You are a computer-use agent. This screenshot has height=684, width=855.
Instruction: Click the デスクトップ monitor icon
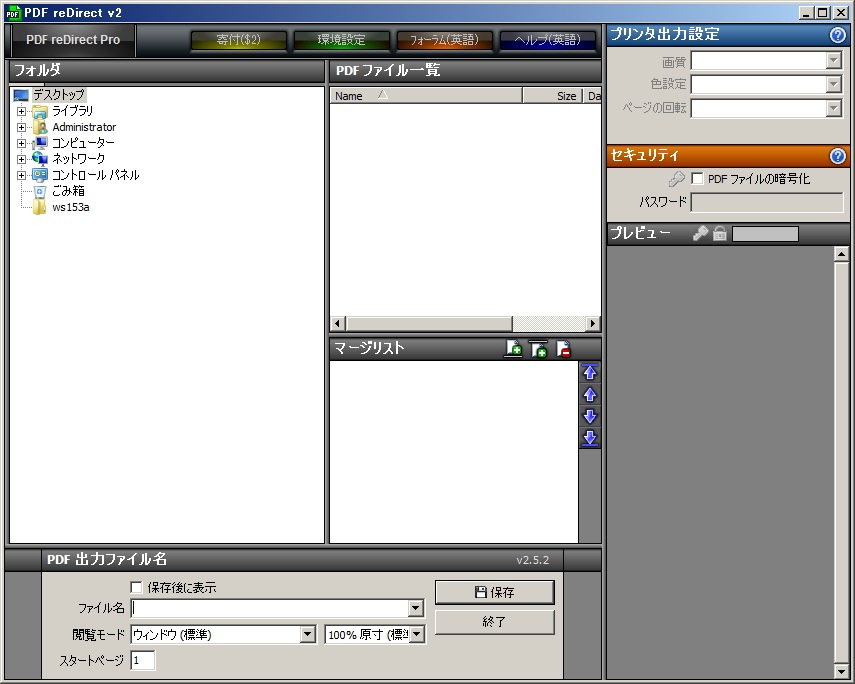(x=21, y=95)
